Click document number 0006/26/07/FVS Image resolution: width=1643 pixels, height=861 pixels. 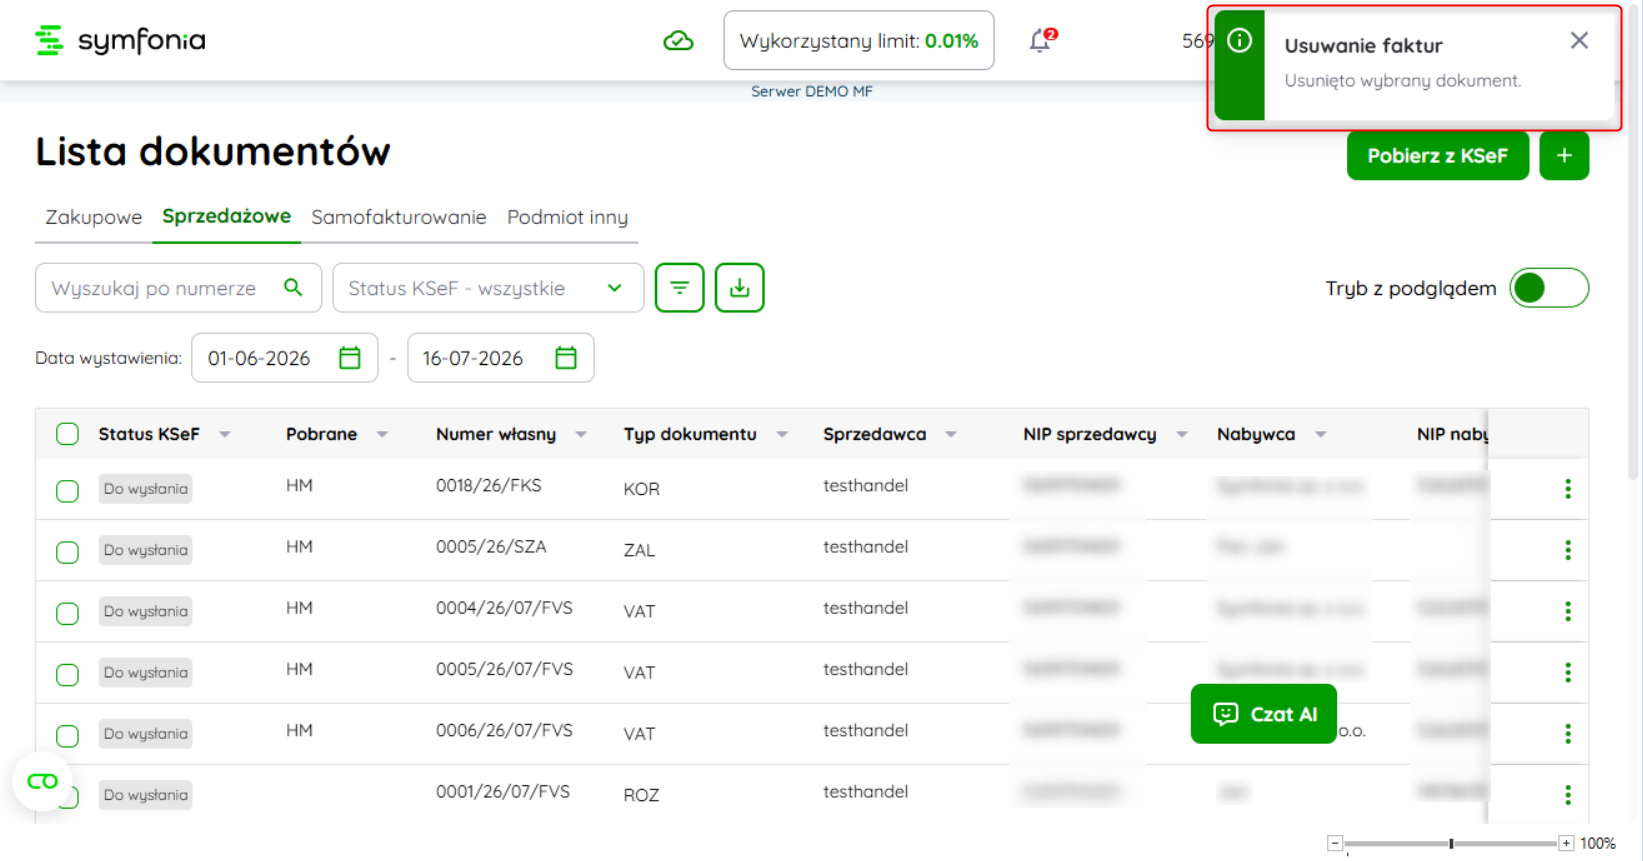click(x=505, y=731)
